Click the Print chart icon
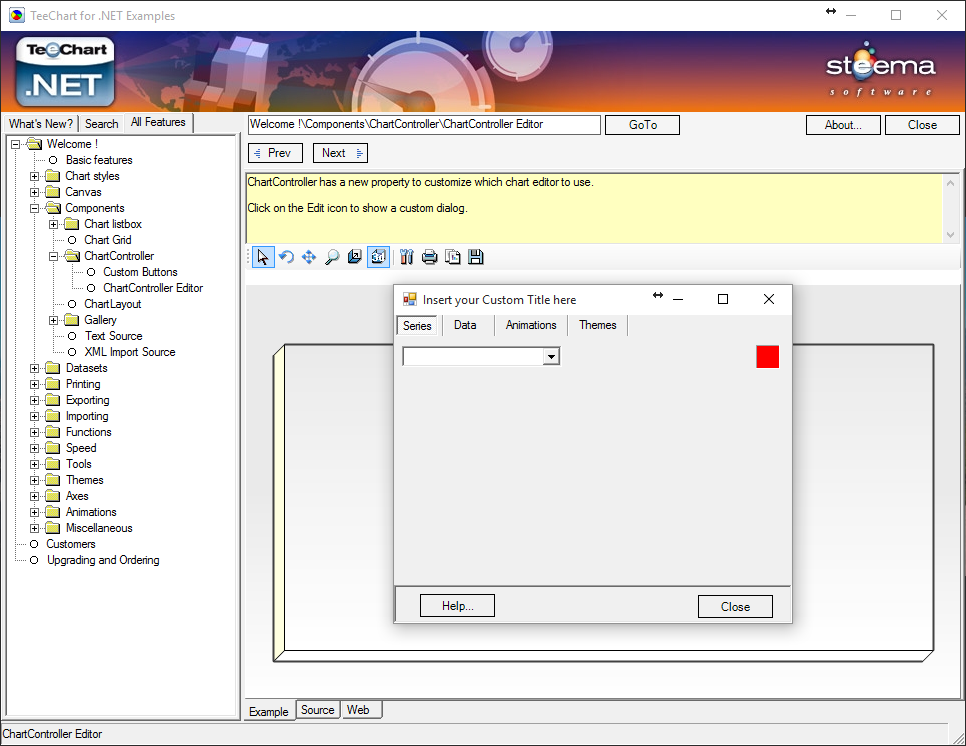966x746 pixels. click(429, 257)
